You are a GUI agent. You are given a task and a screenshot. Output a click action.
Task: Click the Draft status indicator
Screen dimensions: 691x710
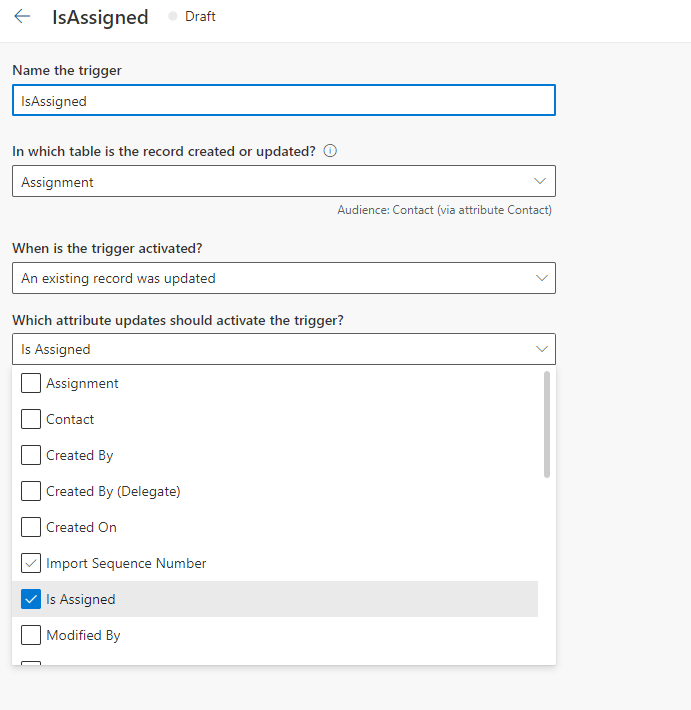192,17
